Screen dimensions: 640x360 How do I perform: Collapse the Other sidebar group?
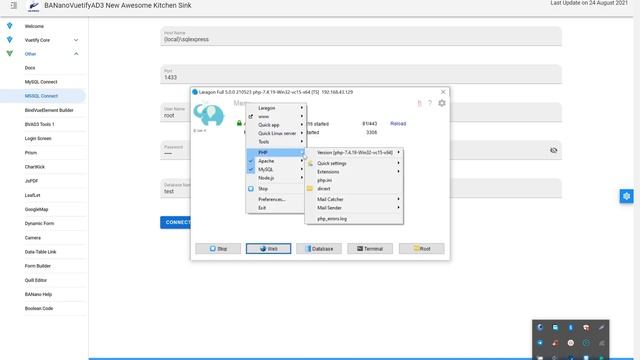pyautogui.click(x=76, y=54)
